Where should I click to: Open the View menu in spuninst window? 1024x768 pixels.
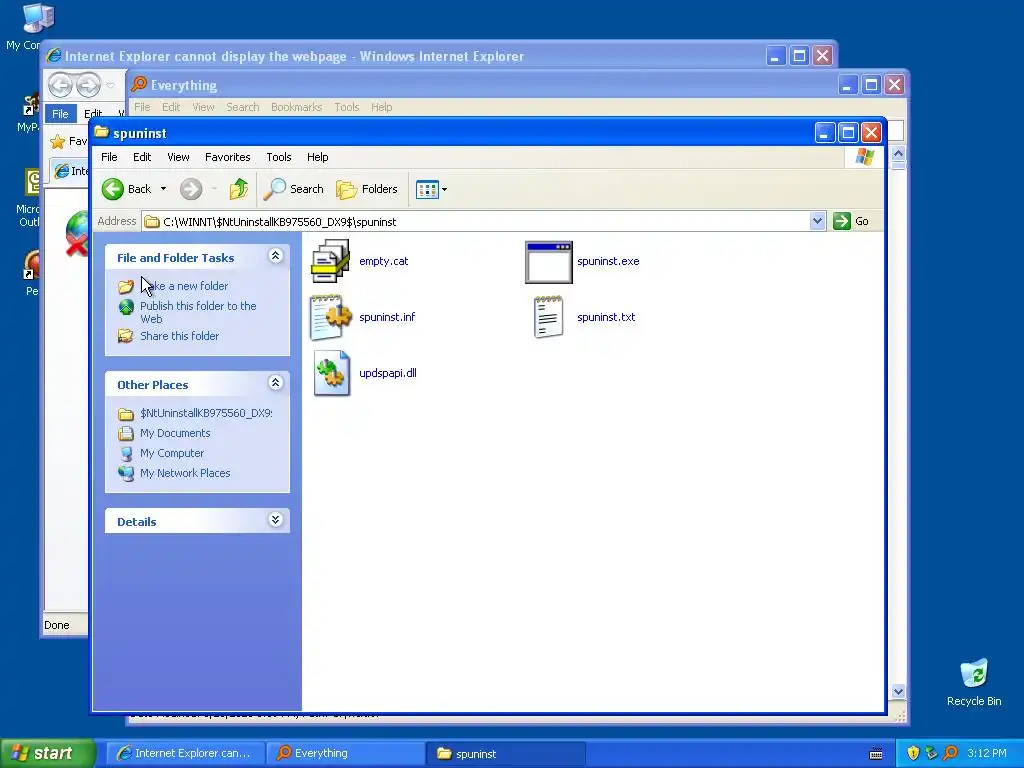[178, 157]
